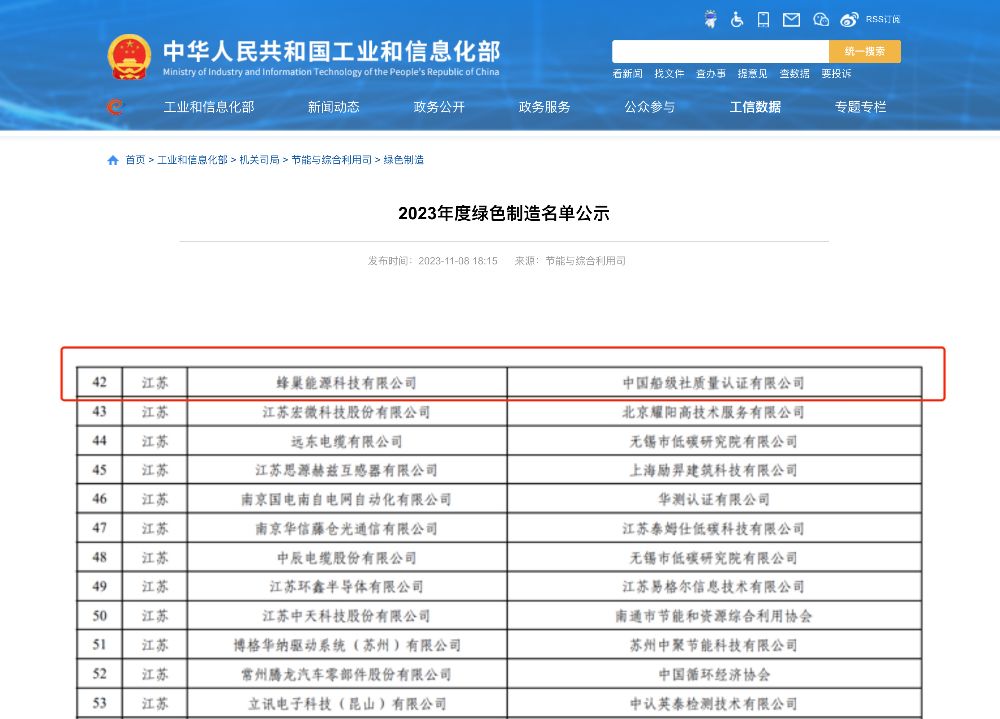
Task: Open the 工信数据 navigation menu
Action: pyautogui.click(x=755, y=107)
